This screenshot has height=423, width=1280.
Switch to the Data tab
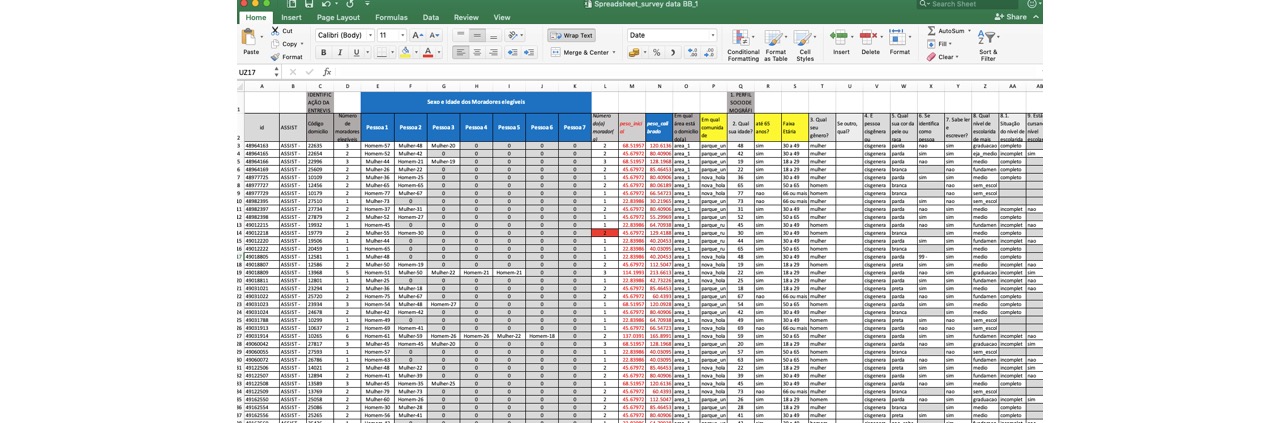[430, 17]
